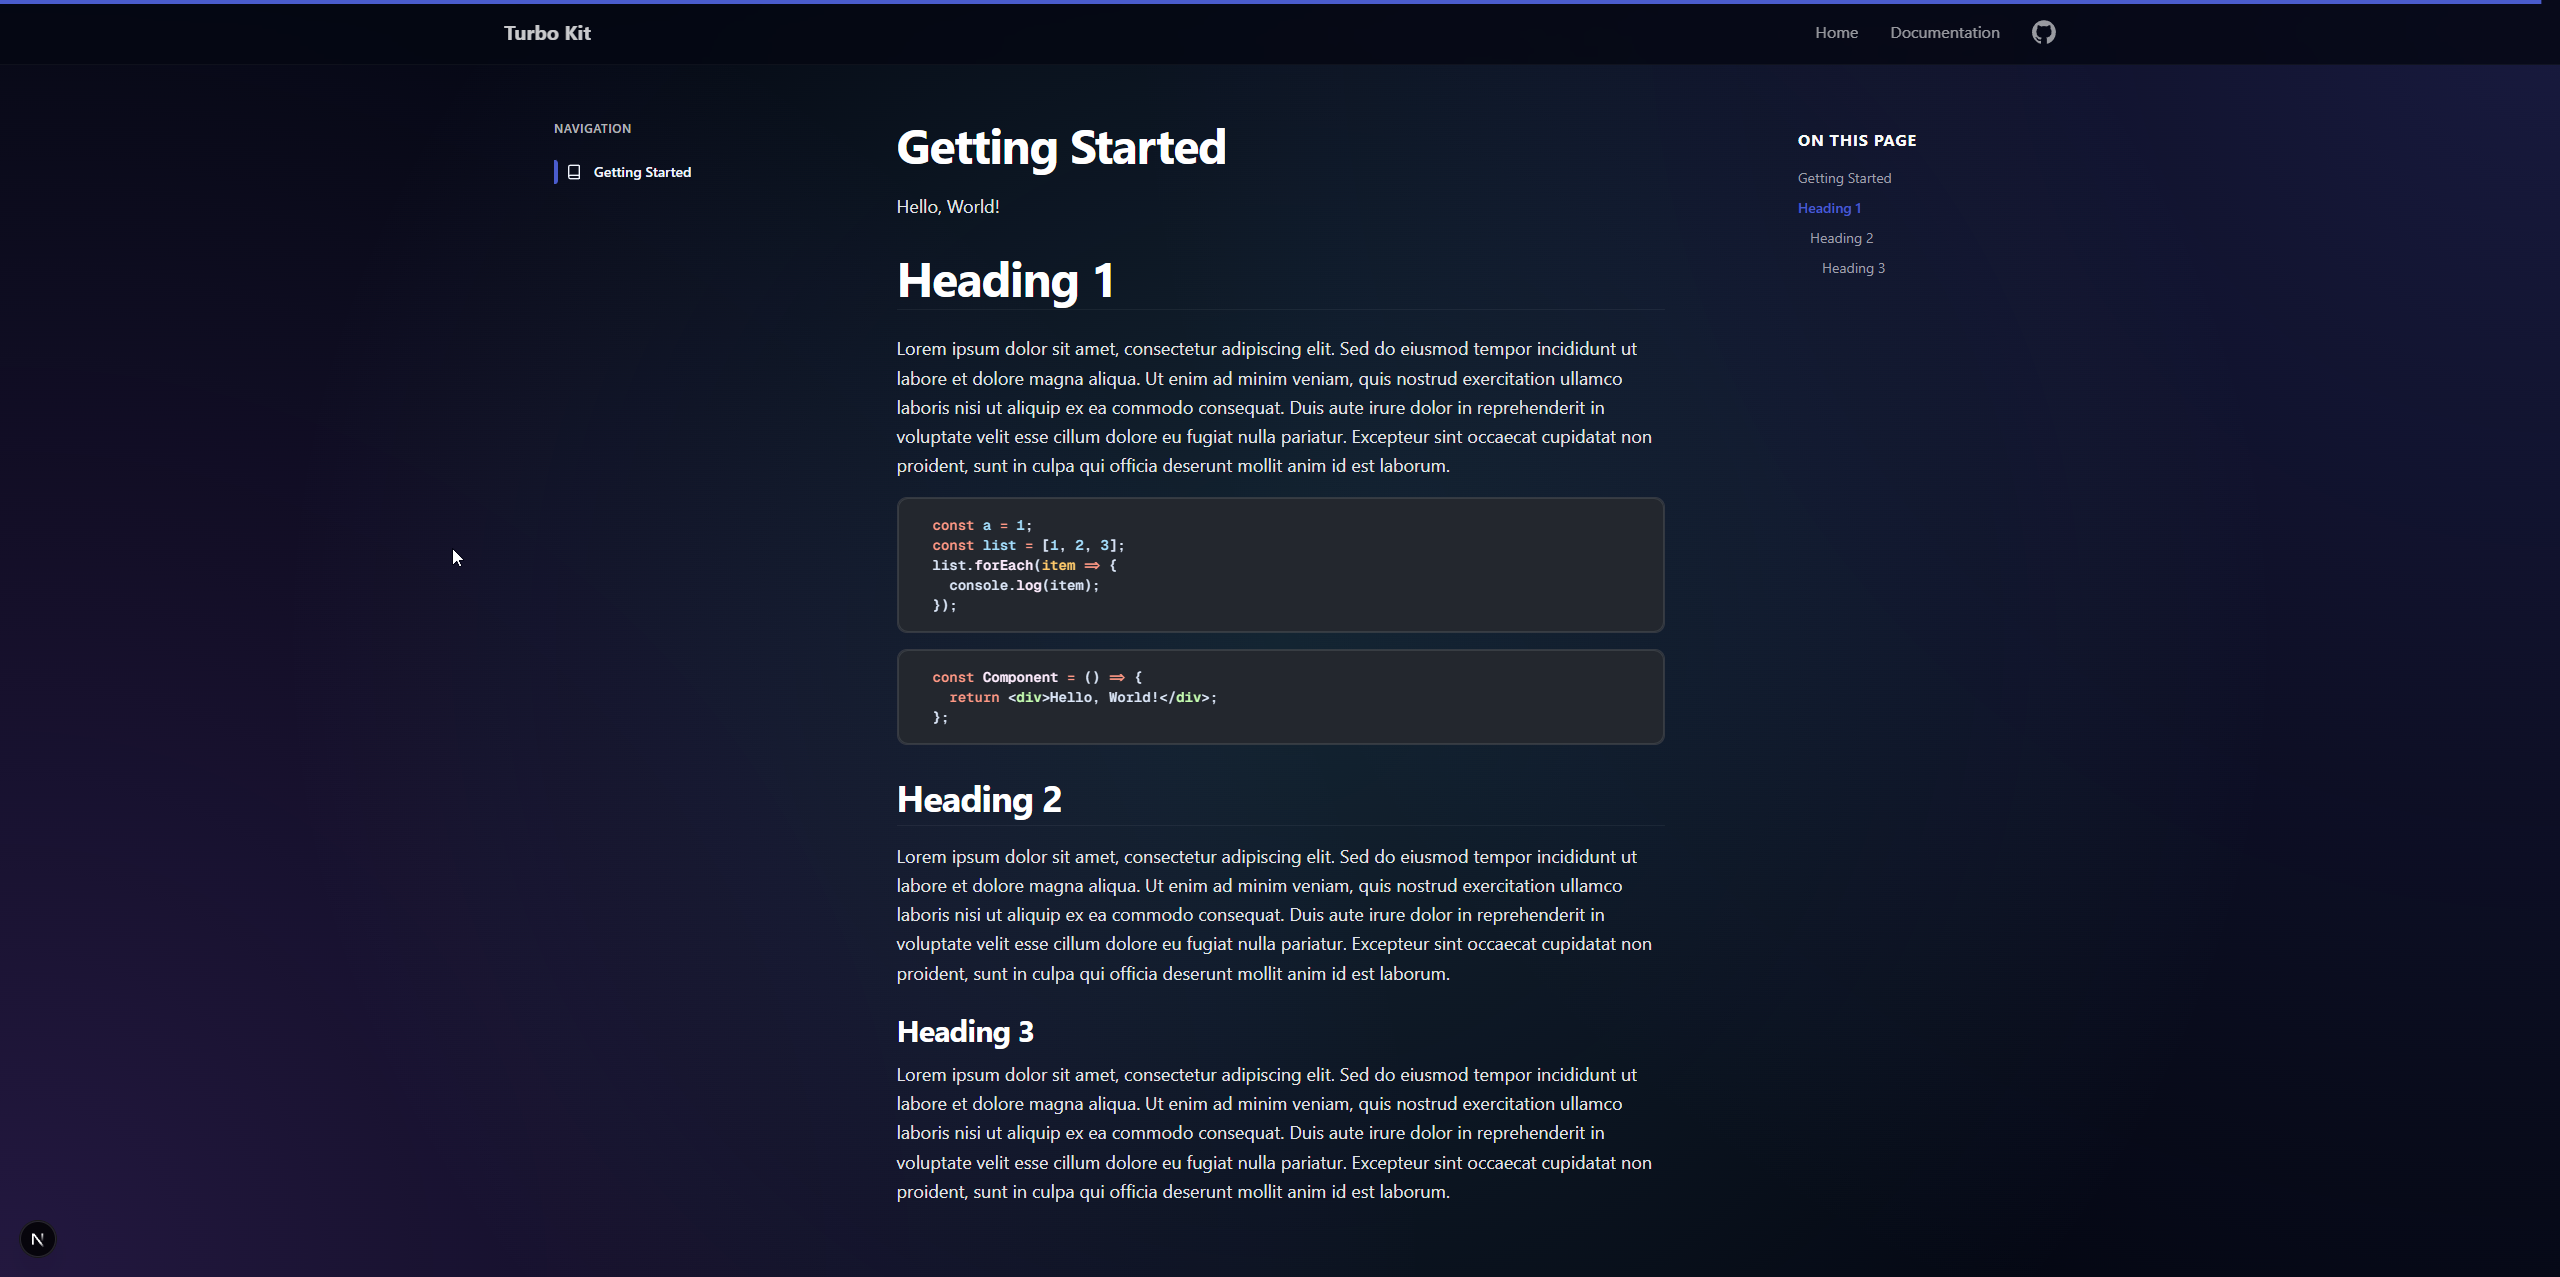The height and width of the screenshot is (1277, 2560).
Task: Click the Heading 1 section title
Action: pyautogui.click(x=1005, y=280)
